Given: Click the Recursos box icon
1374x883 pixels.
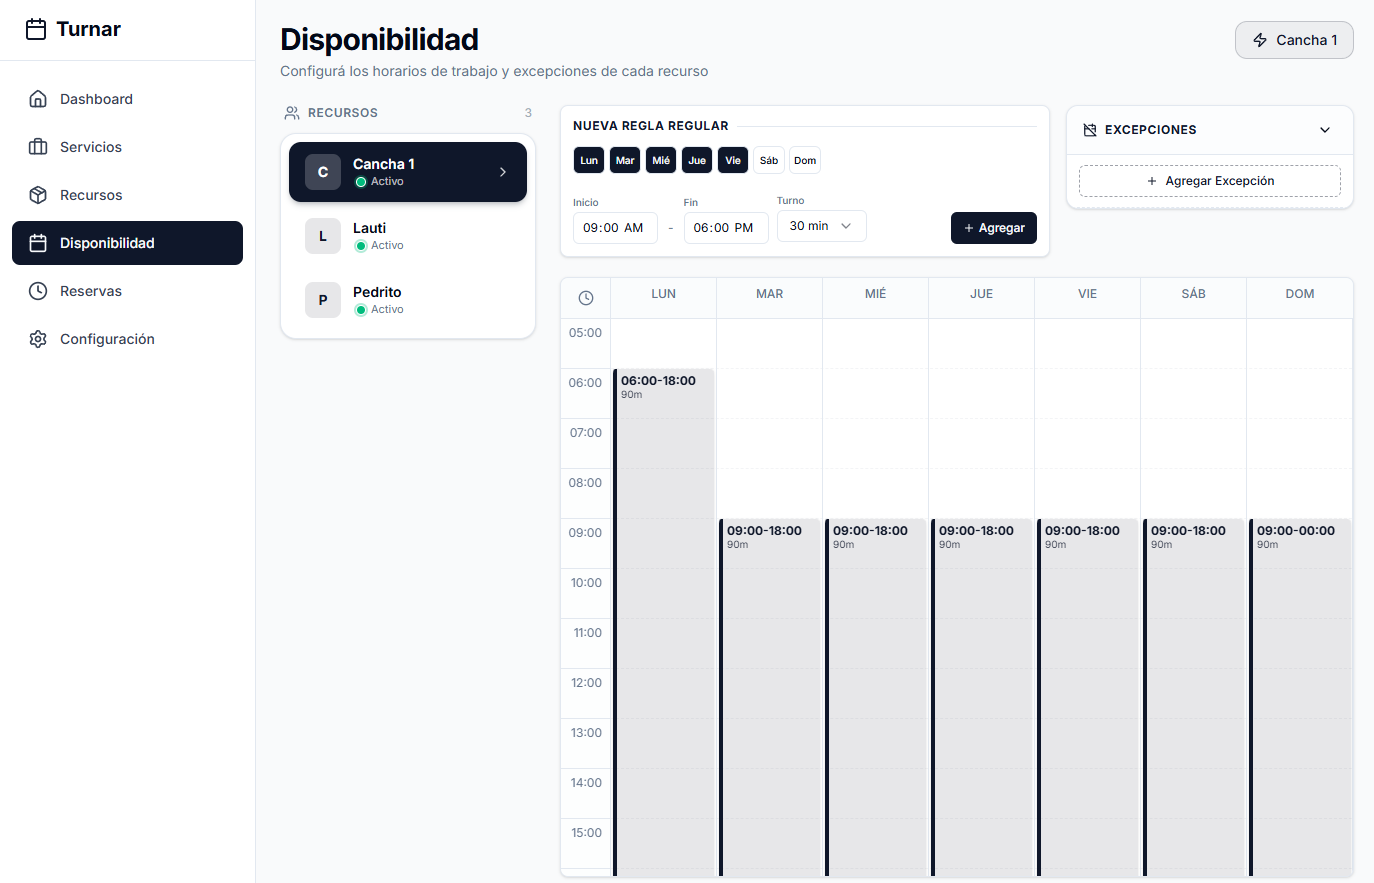Looking at the screenshot, I should point(38,195).
